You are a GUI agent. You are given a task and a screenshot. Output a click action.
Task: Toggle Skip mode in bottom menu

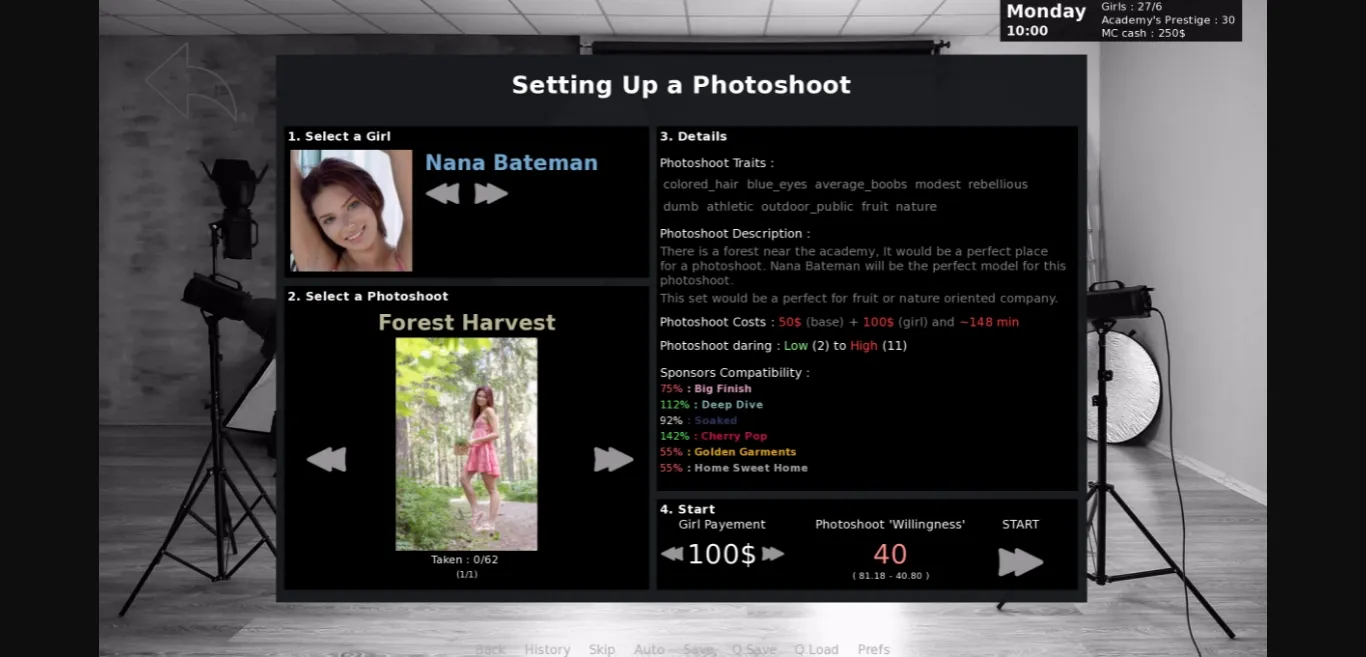click(602, 649)
